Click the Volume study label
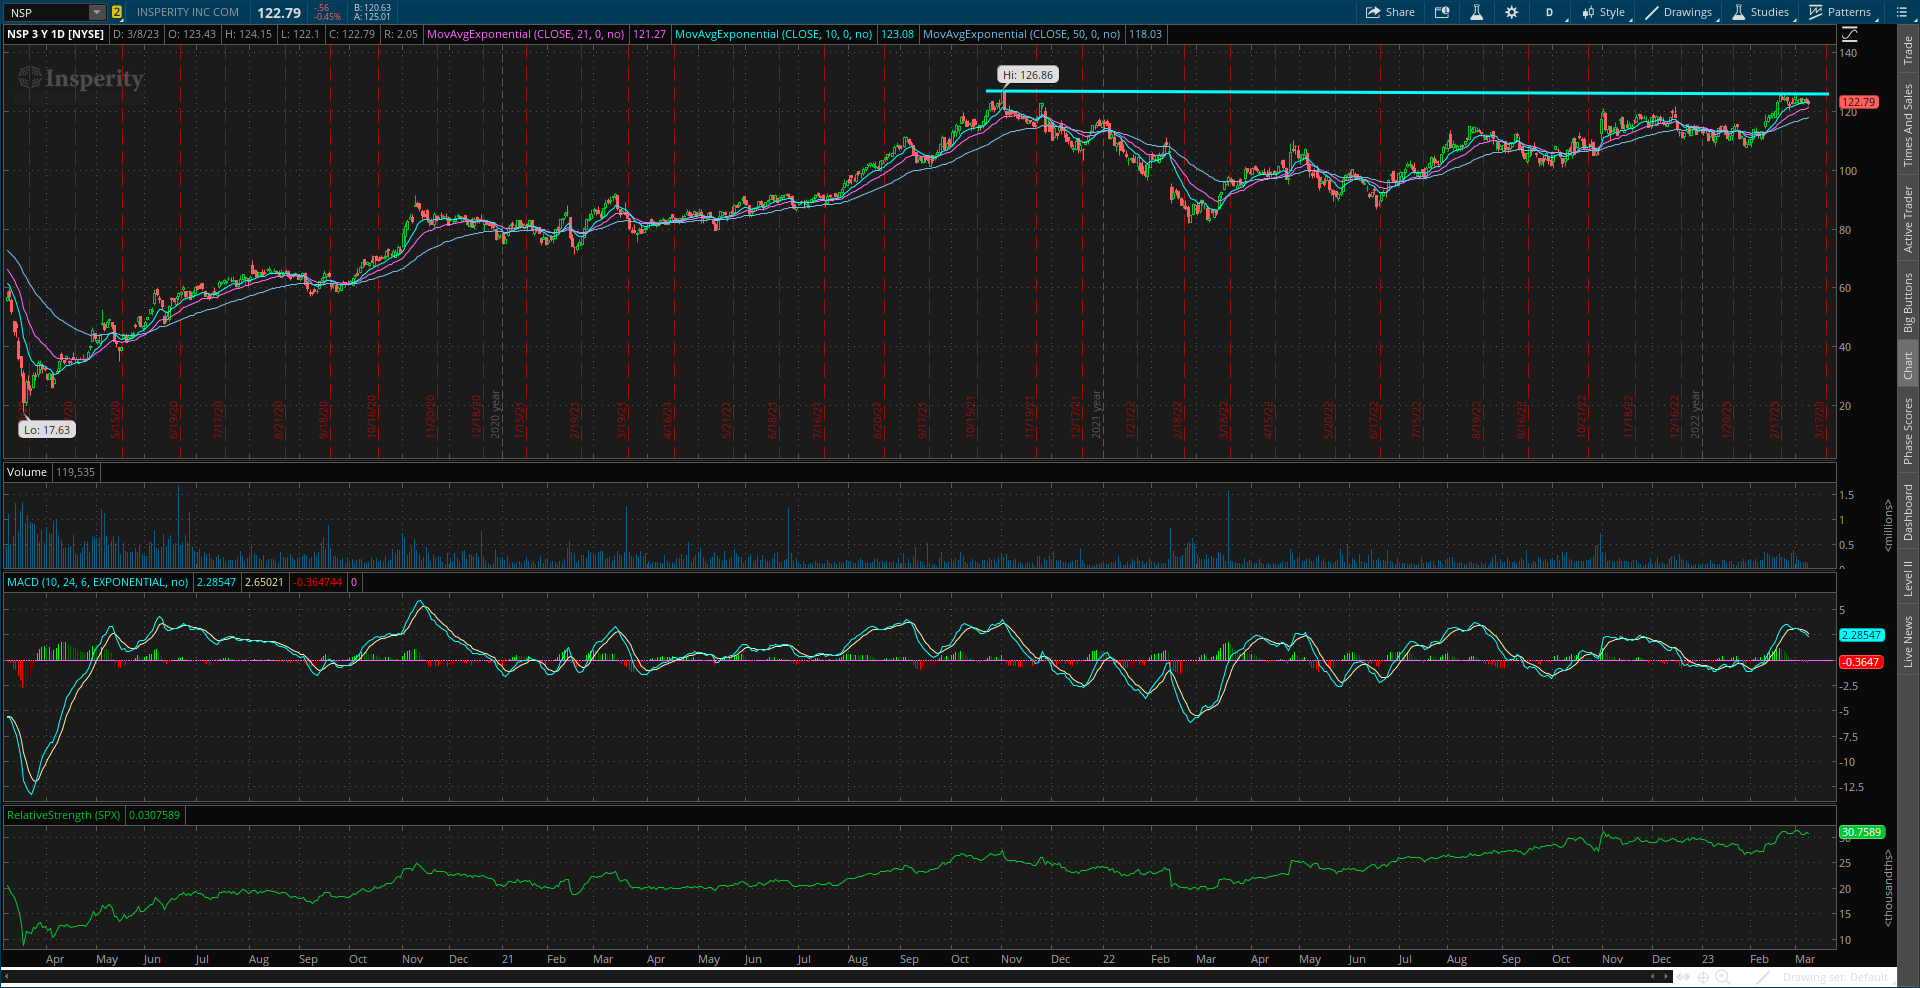The height and width of the screenshot is (988, 1920). pos(27,472)
